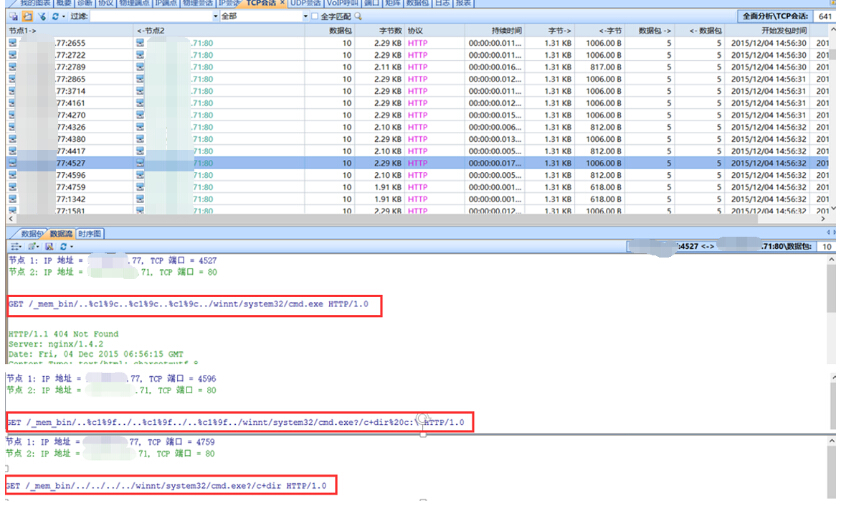The width and height of the screenshot is (842, 509).
Task: Click the save icon in the data stream toolbar
Action: 49,246
